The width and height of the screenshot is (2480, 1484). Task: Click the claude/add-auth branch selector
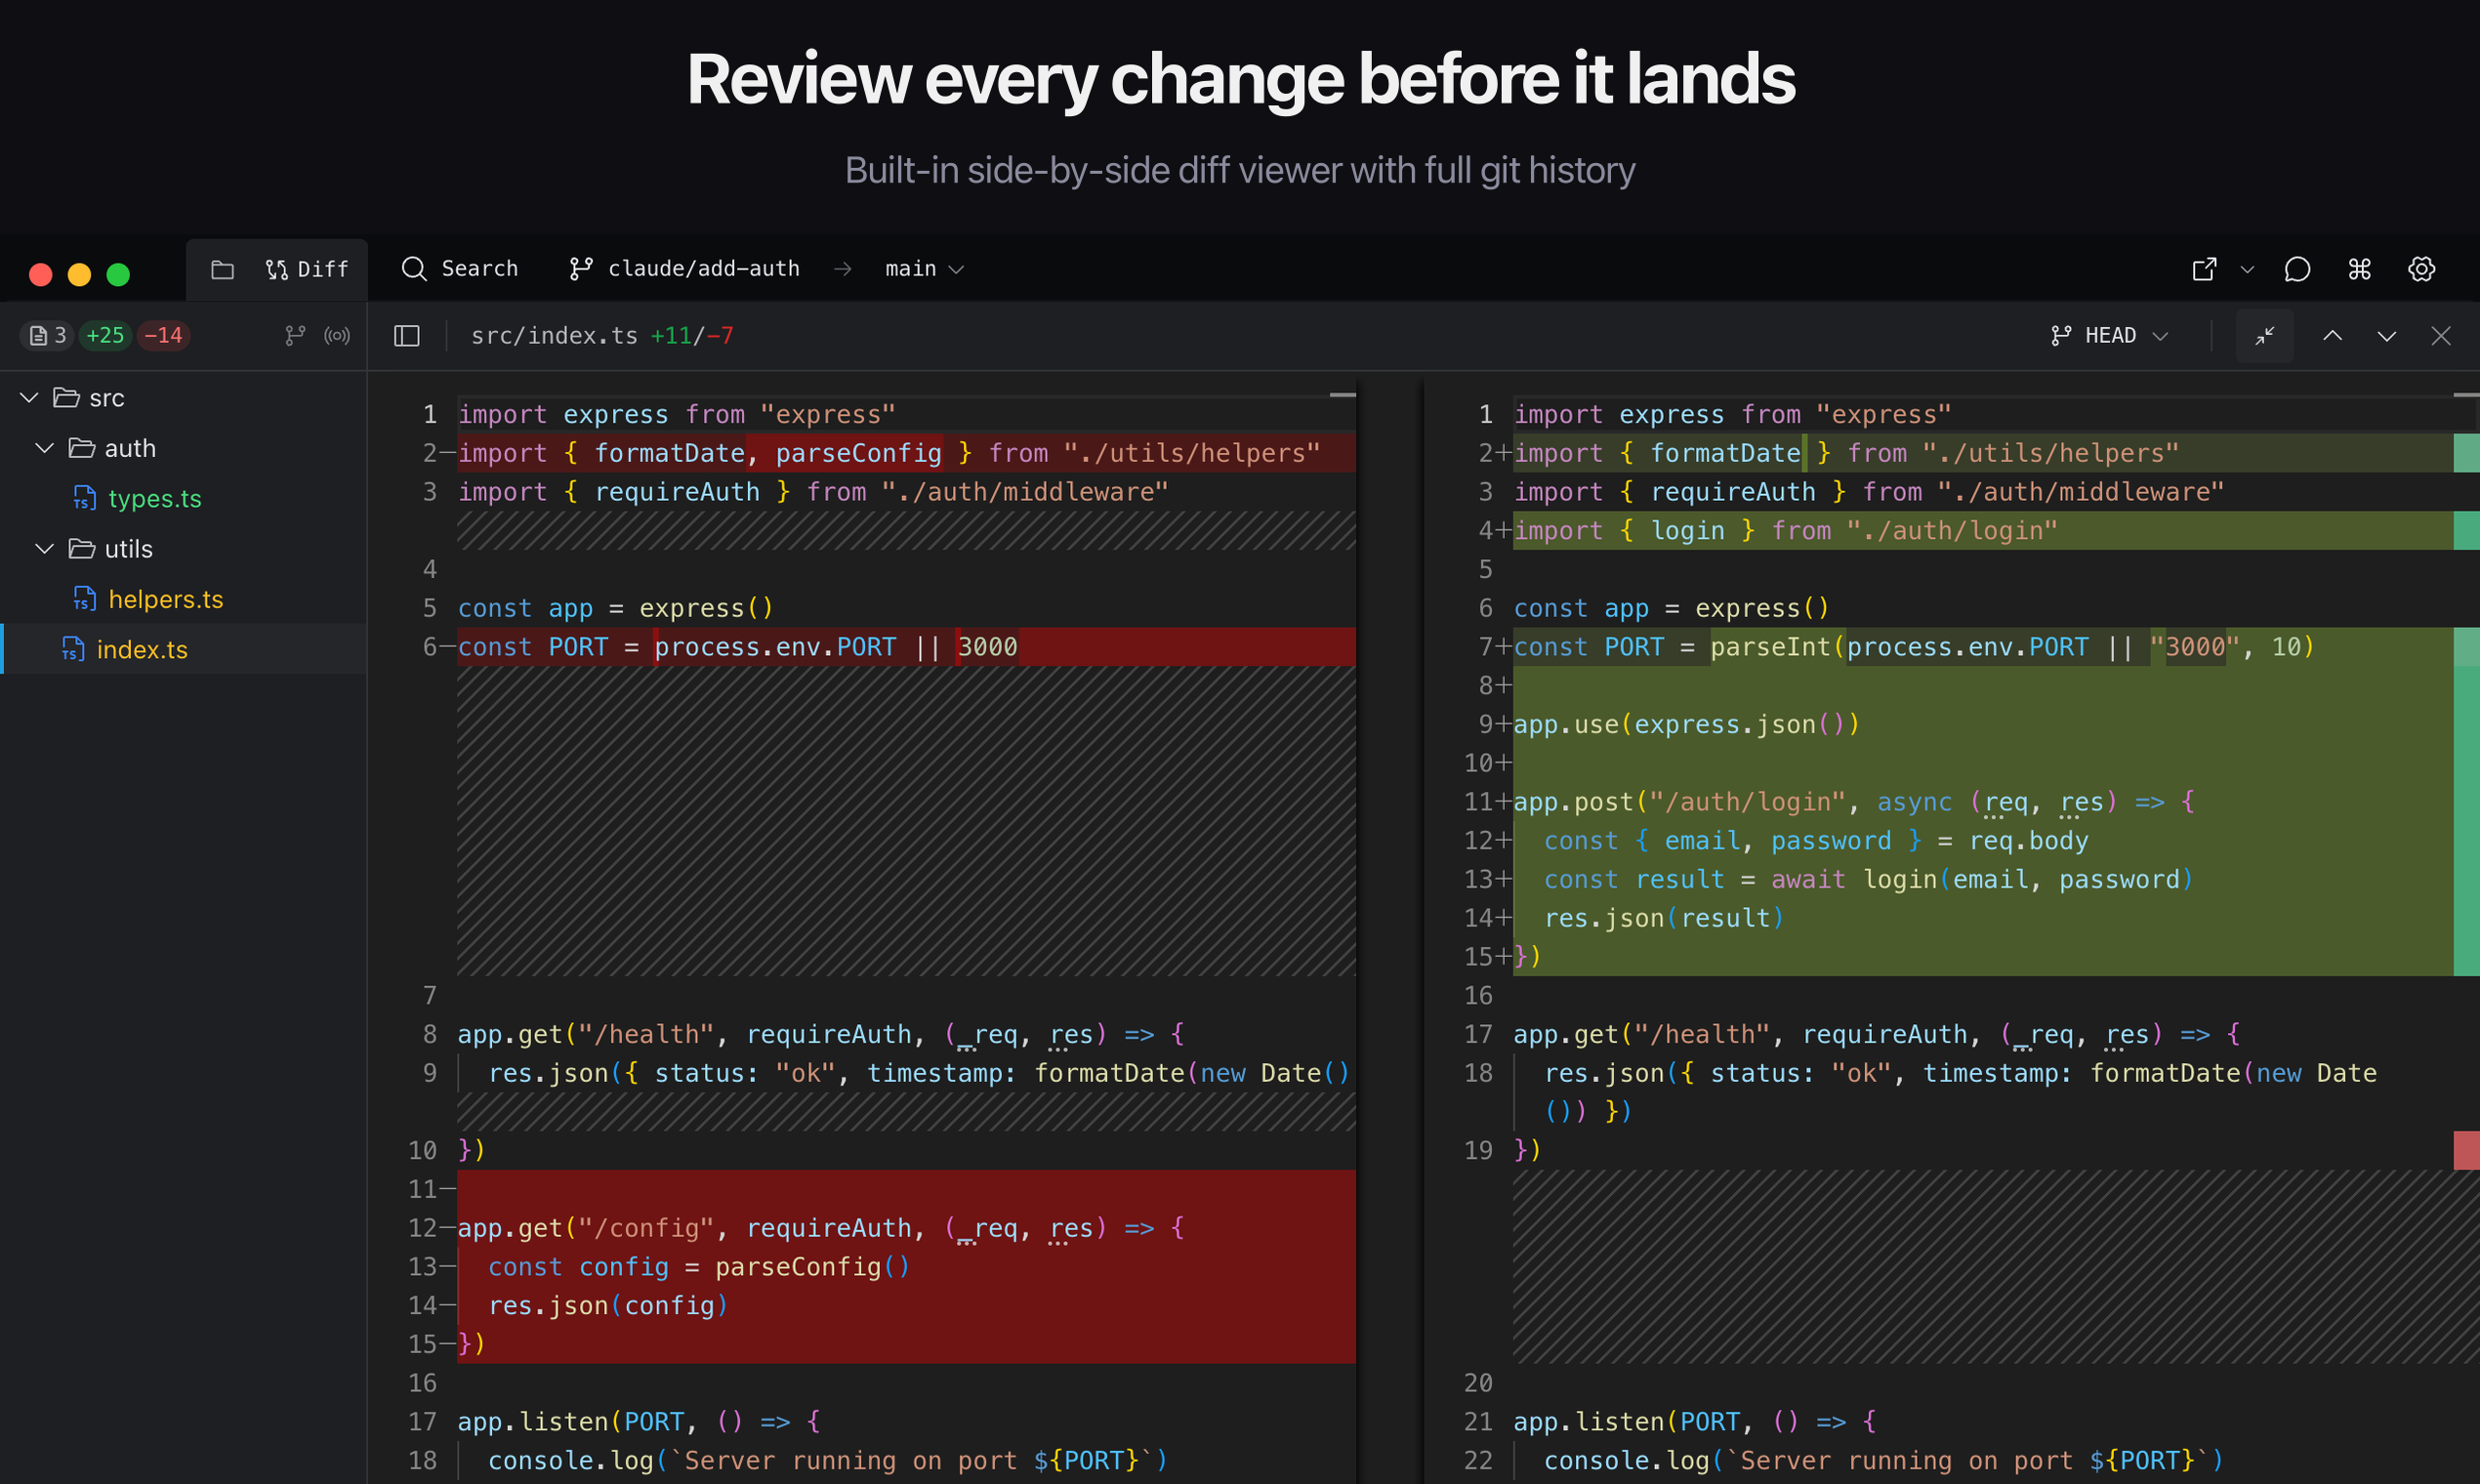click(685, 269)
